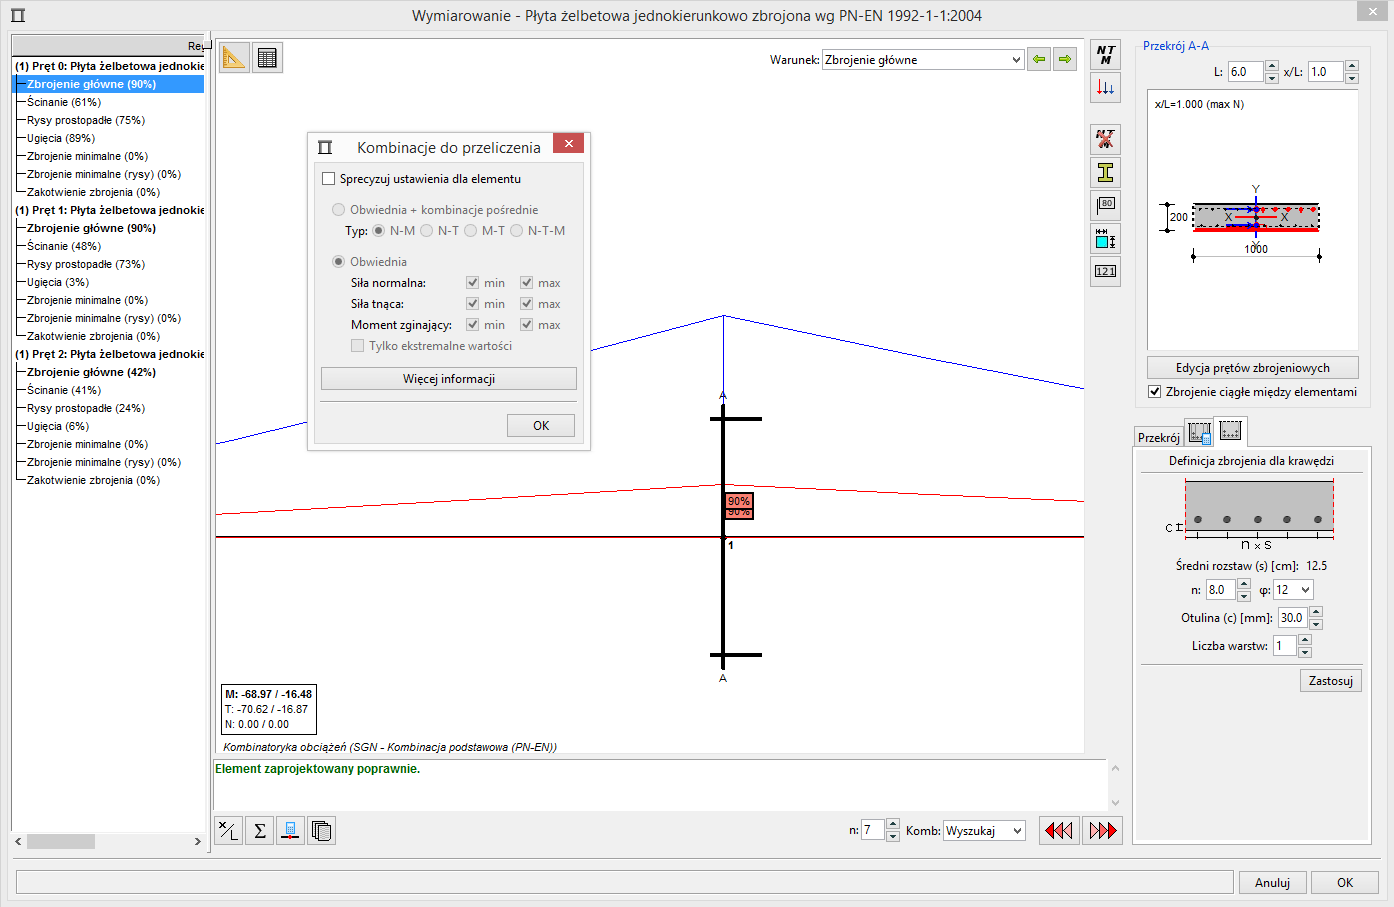Click the I-beam section icon
Image resolution: width=1394 pixels, height=907 pixels.
[1105, 172]
